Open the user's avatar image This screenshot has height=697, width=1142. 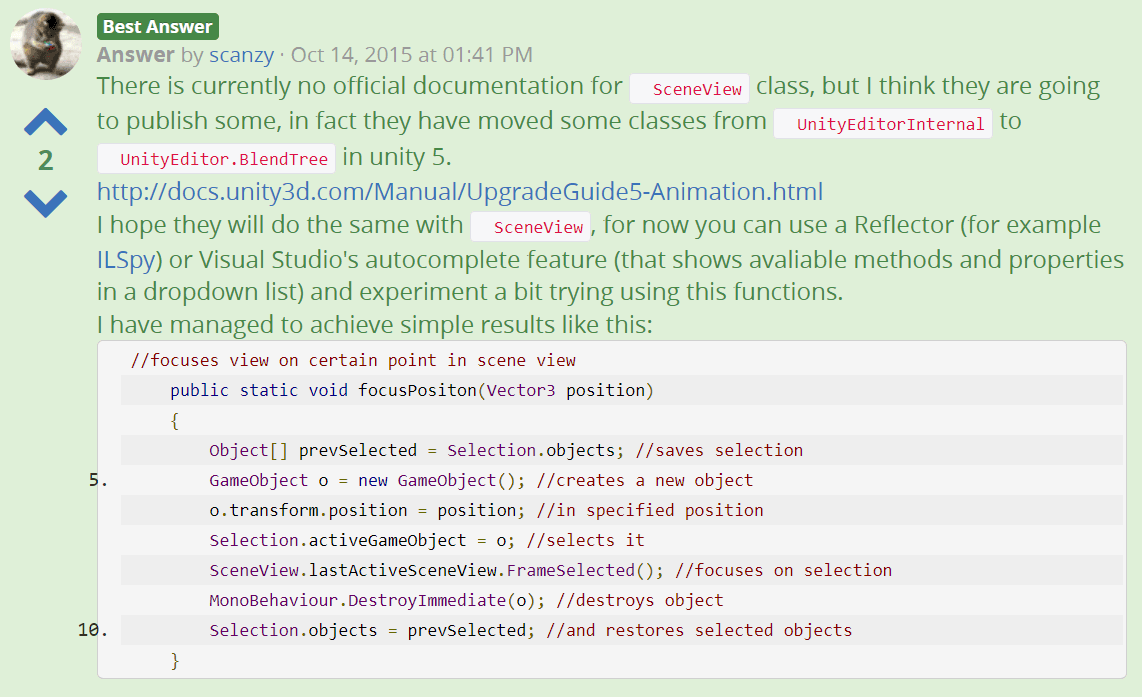[45, 44]
